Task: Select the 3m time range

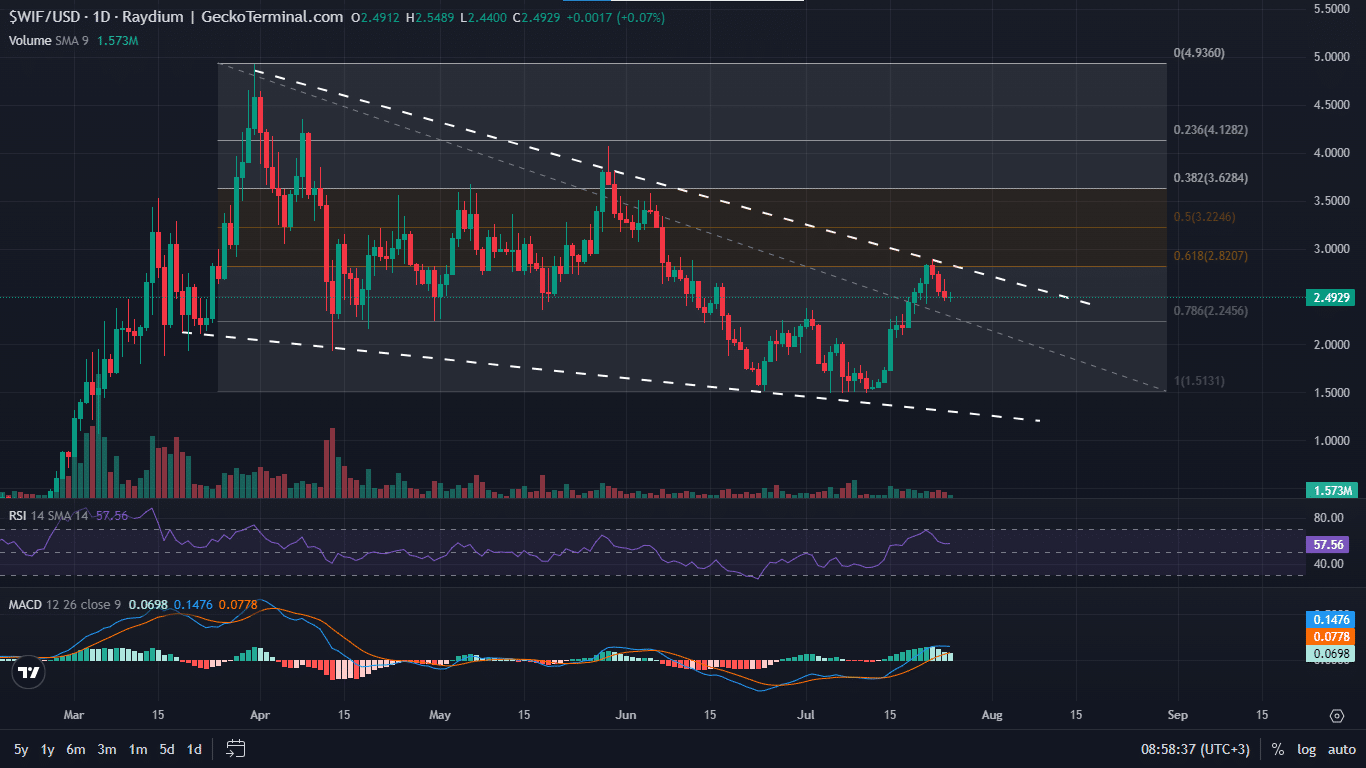Action: point(107,749)
